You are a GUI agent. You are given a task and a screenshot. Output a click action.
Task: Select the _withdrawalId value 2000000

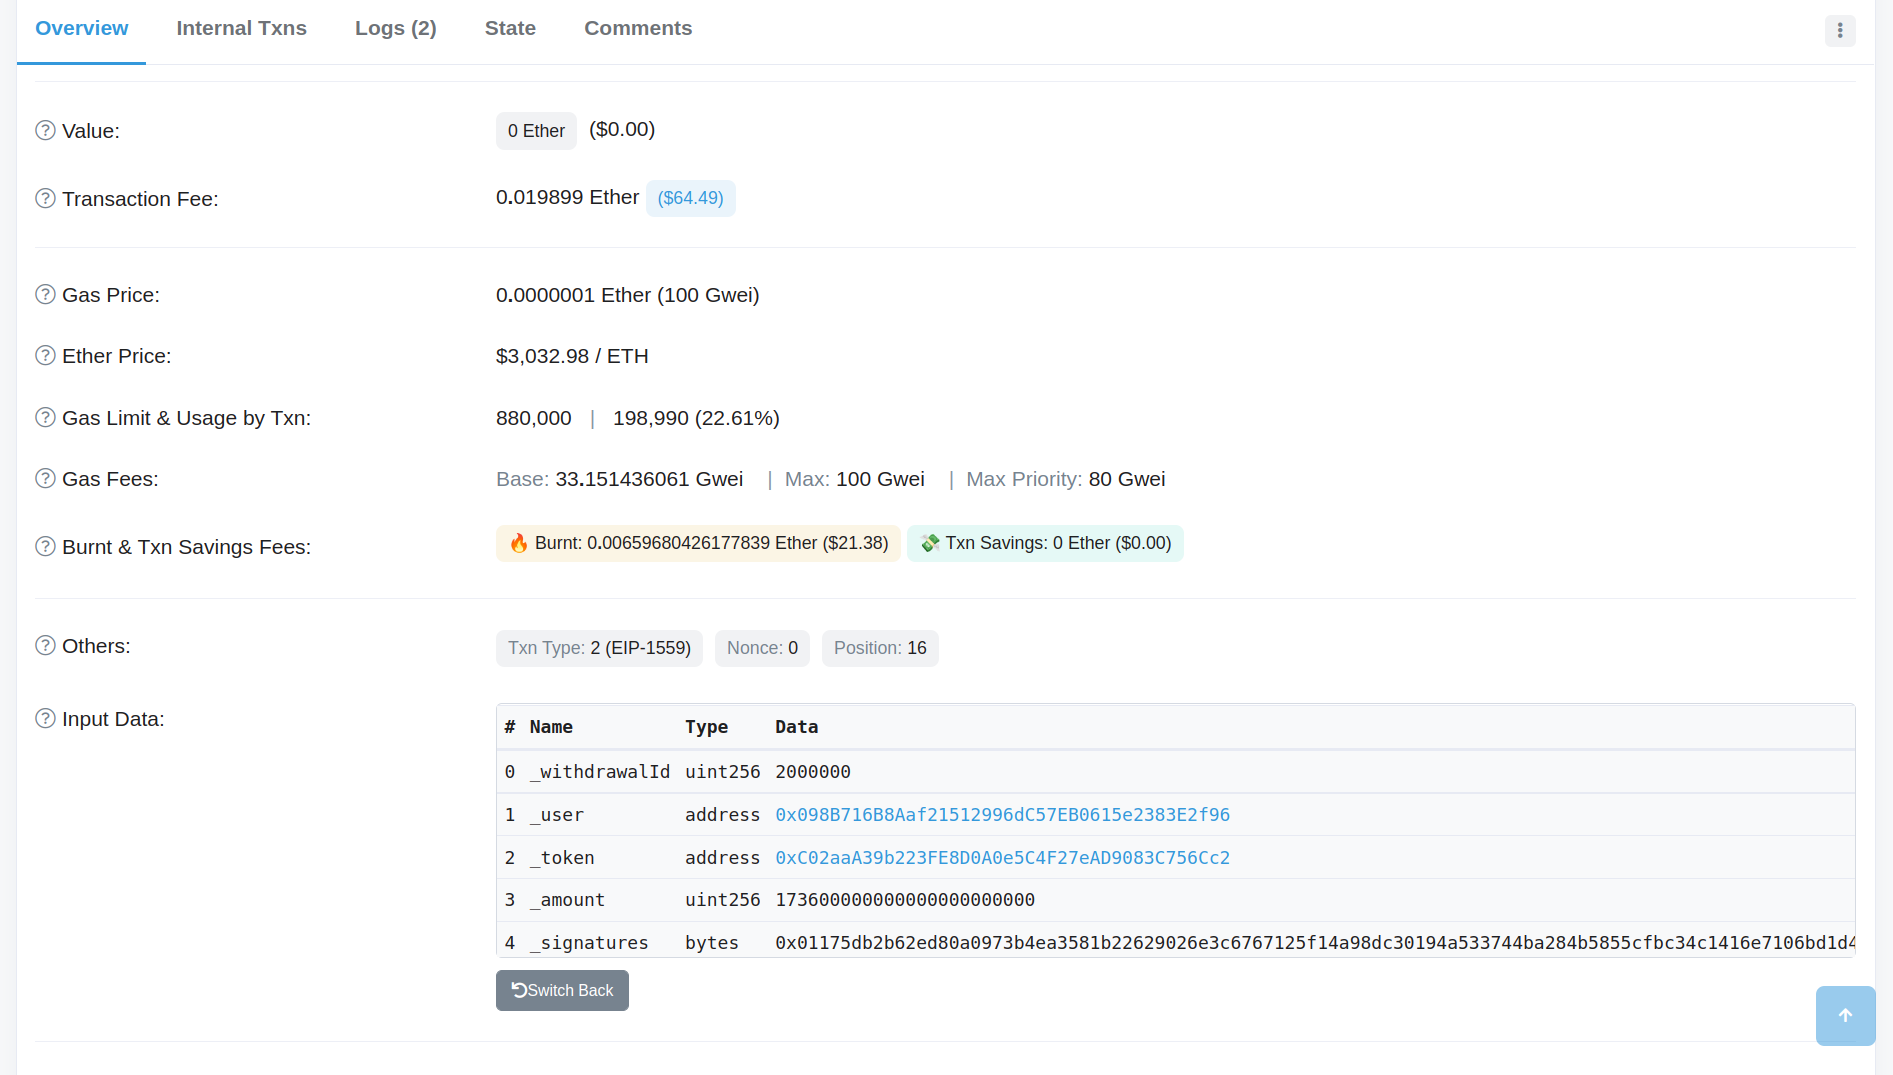[813, 772]
